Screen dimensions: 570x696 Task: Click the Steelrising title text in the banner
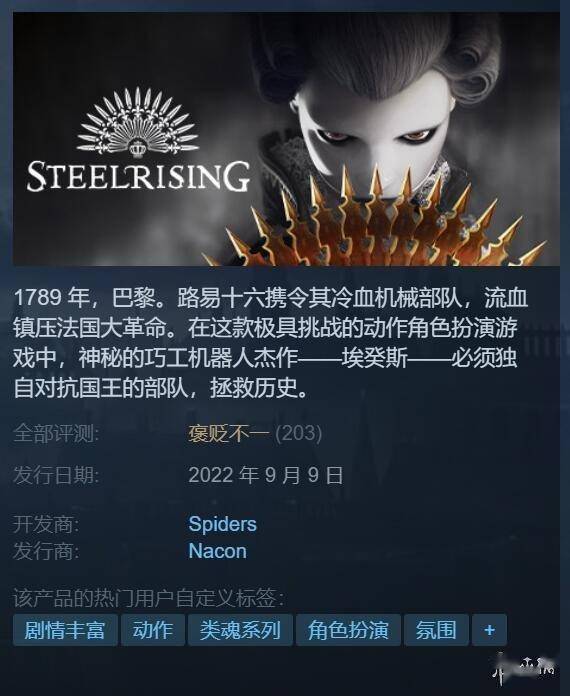click(x=139, y=176)
